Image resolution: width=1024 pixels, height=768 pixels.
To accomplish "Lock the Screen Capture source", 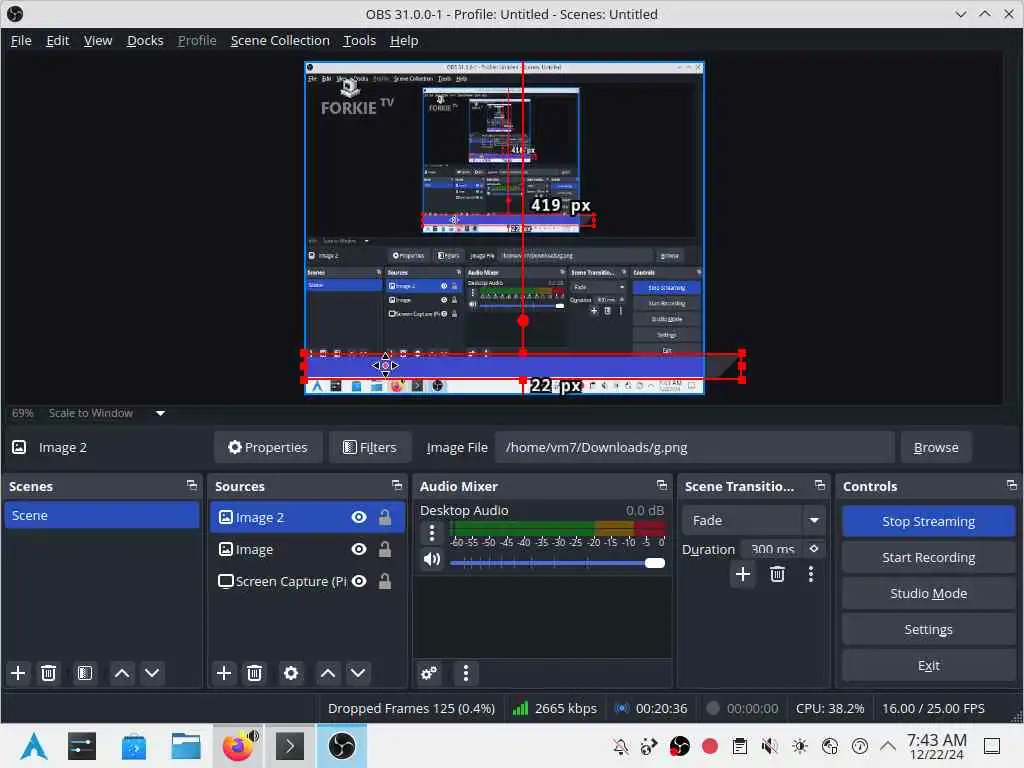I will coord(385,581).
